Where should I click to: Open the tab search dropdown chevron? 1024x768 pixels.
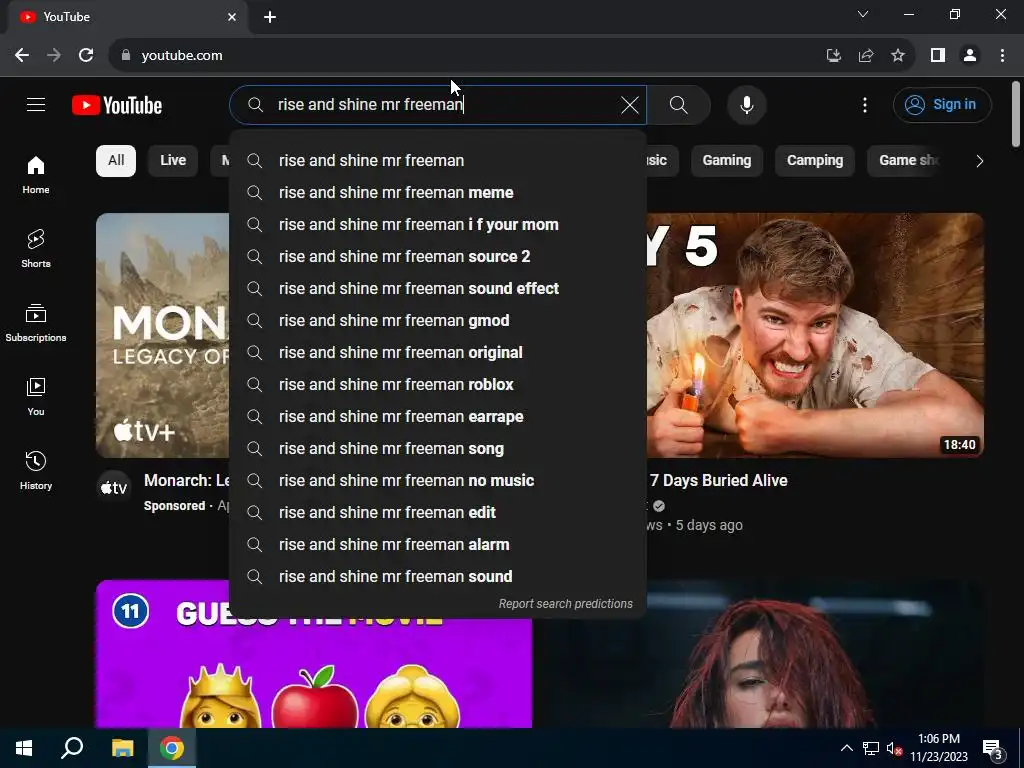[863, 14]
